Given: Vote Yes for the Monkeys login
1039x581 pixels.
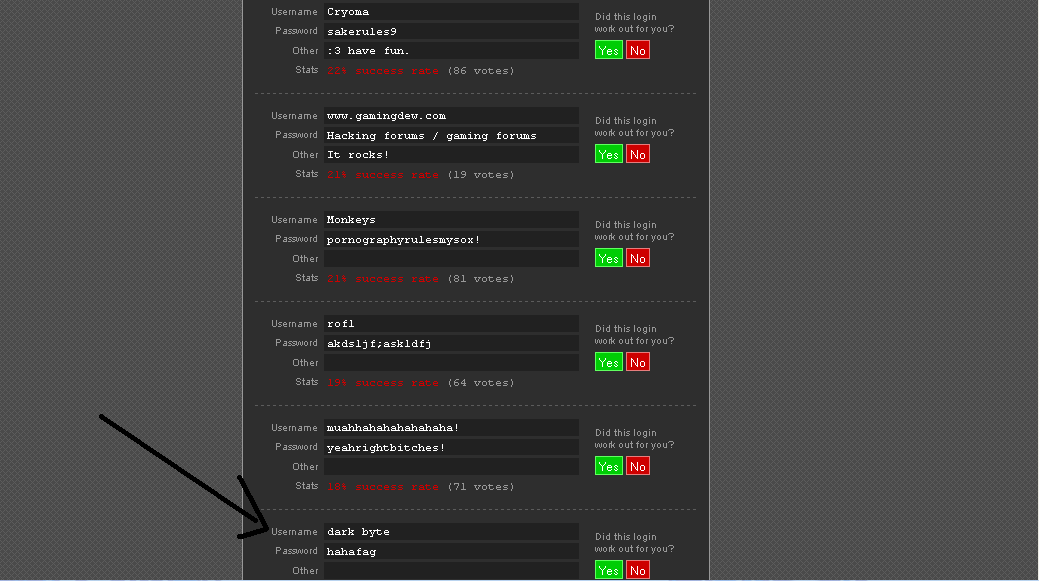Looking at the screenshot, I should (608, 258).
